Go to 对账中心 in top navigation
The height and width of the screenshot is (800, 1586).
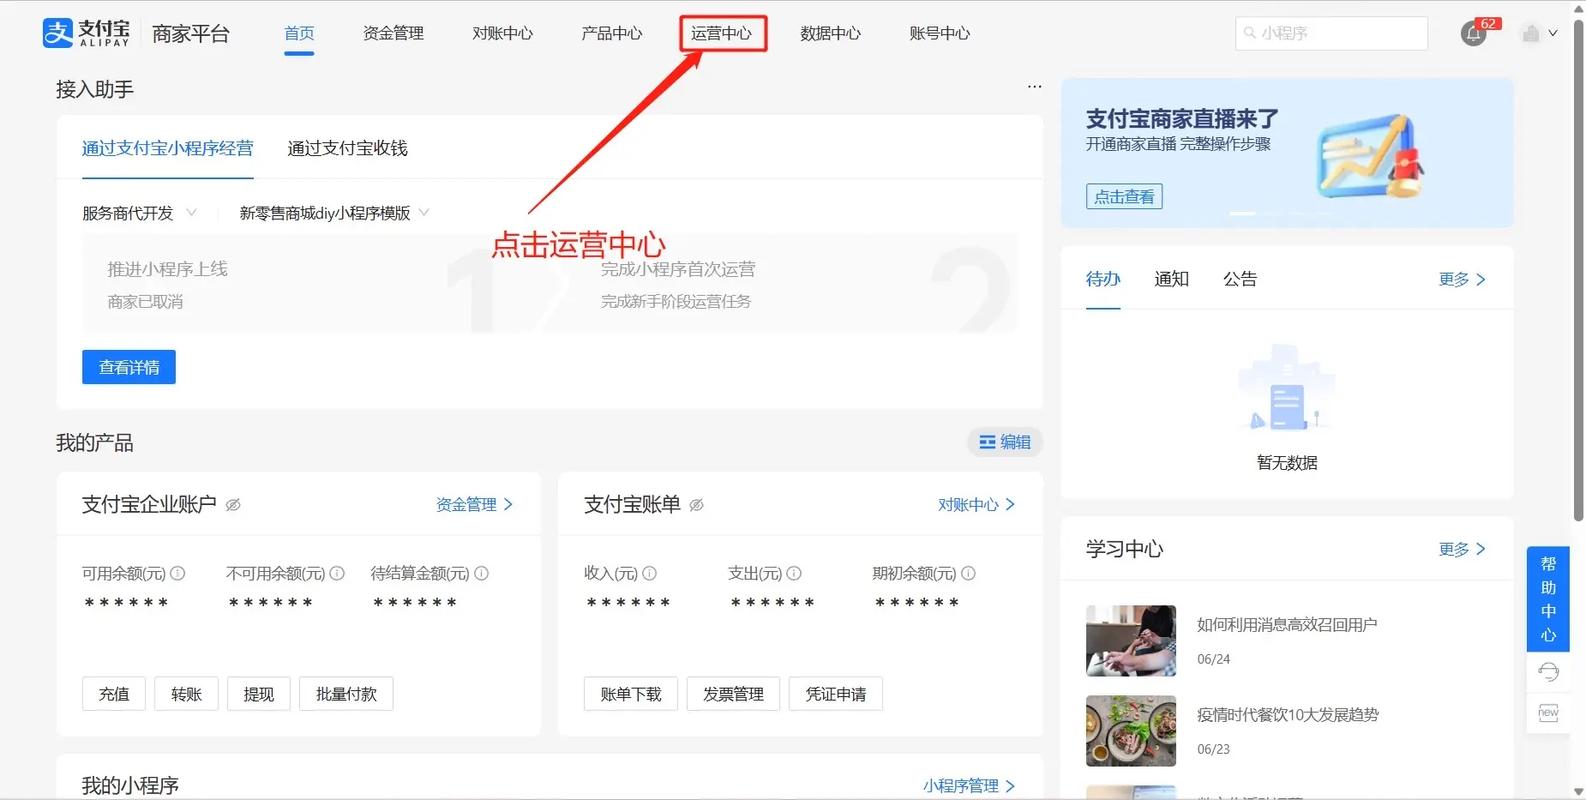502,33
